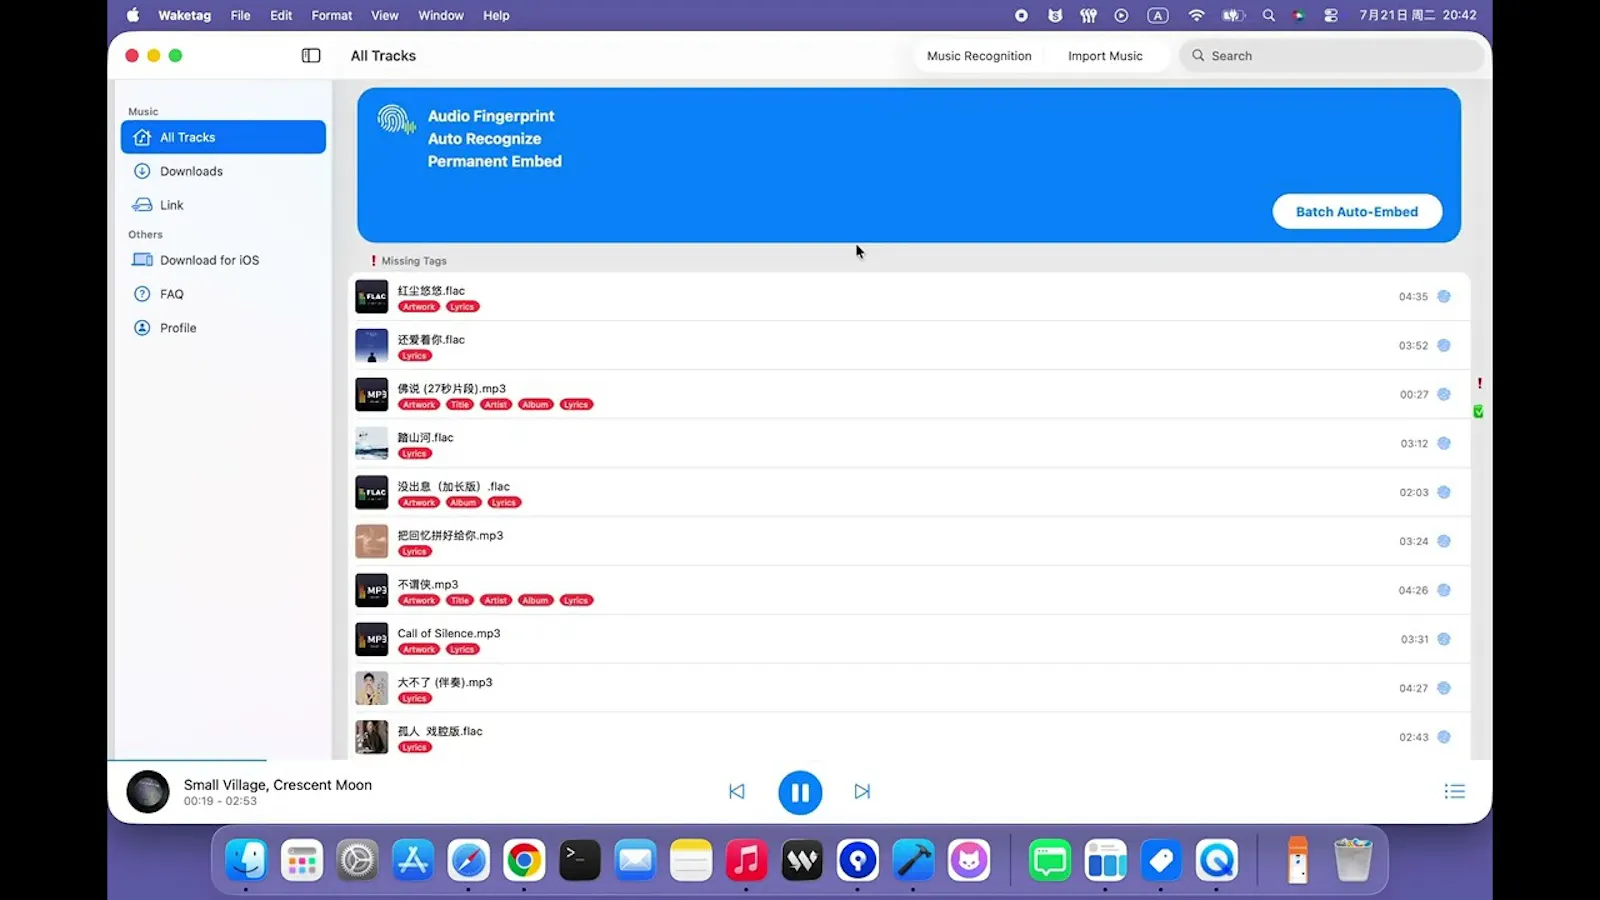Click the cover thumbnail of the 03:24 track

coord(371,541)
